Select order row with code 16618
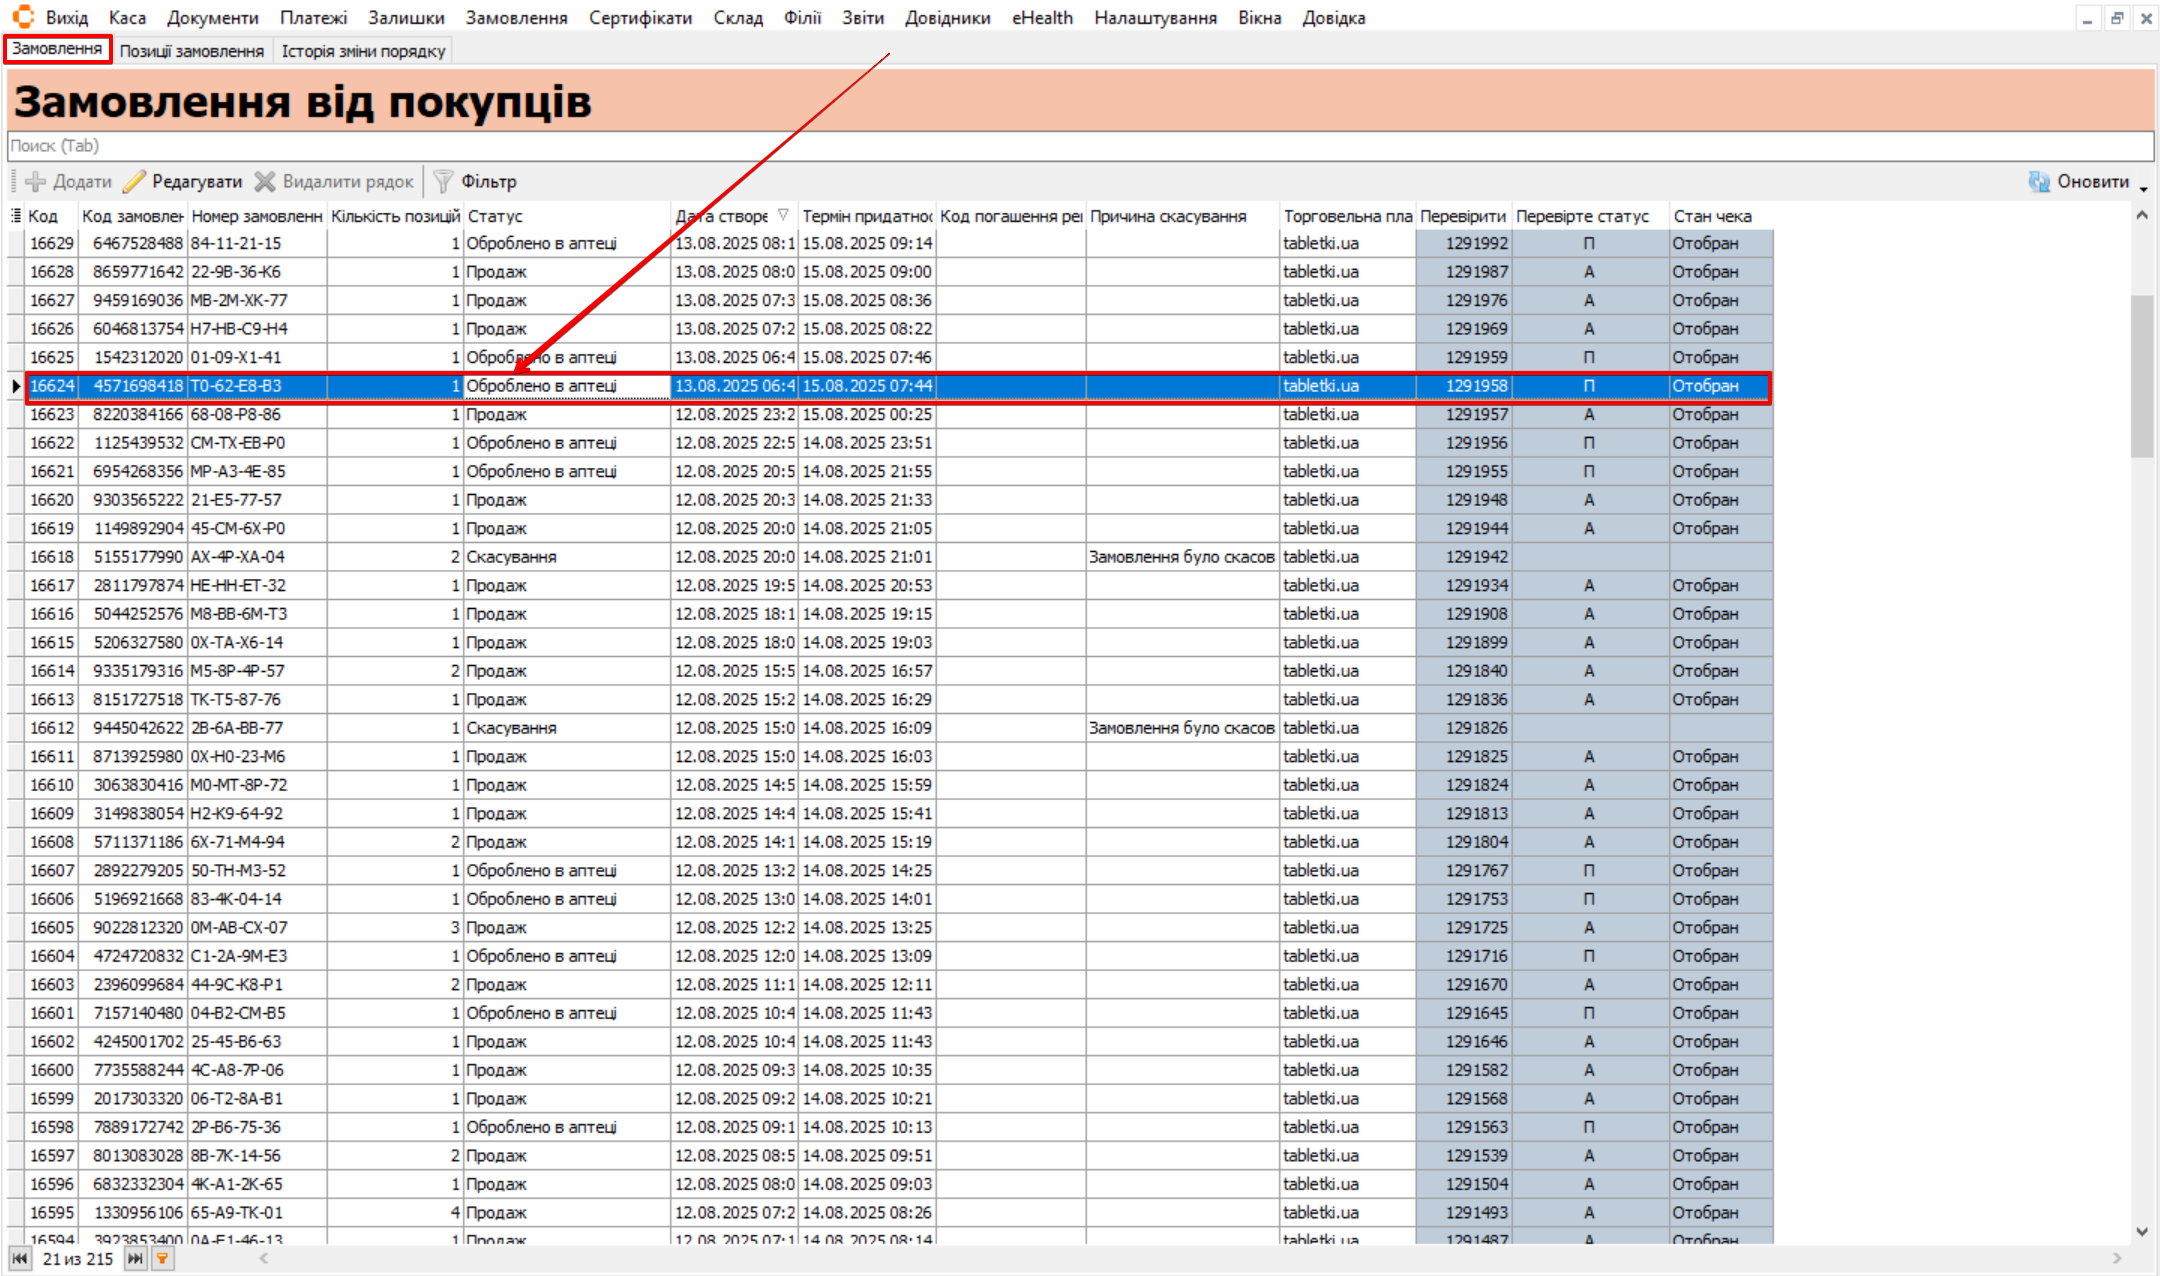Viewport: 2160px width, 1276px height. [52, 557]
